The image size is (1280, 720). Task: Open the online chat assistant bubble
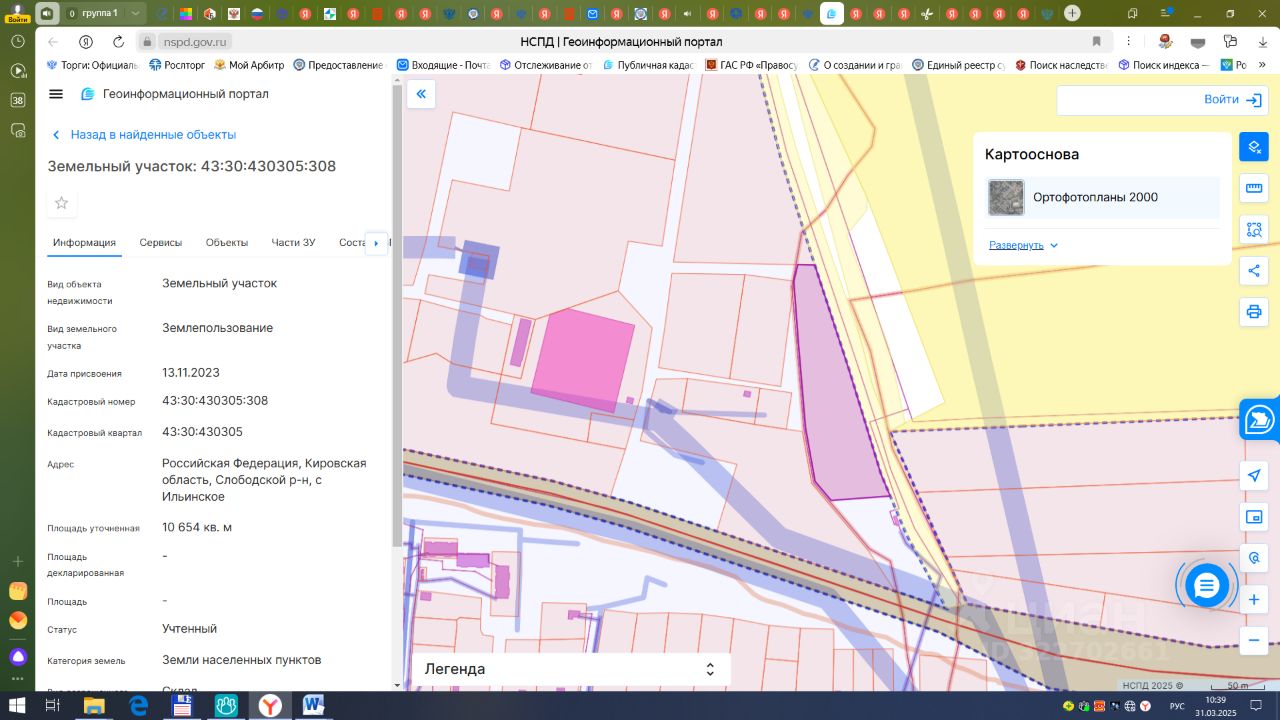coord(1207,586)
